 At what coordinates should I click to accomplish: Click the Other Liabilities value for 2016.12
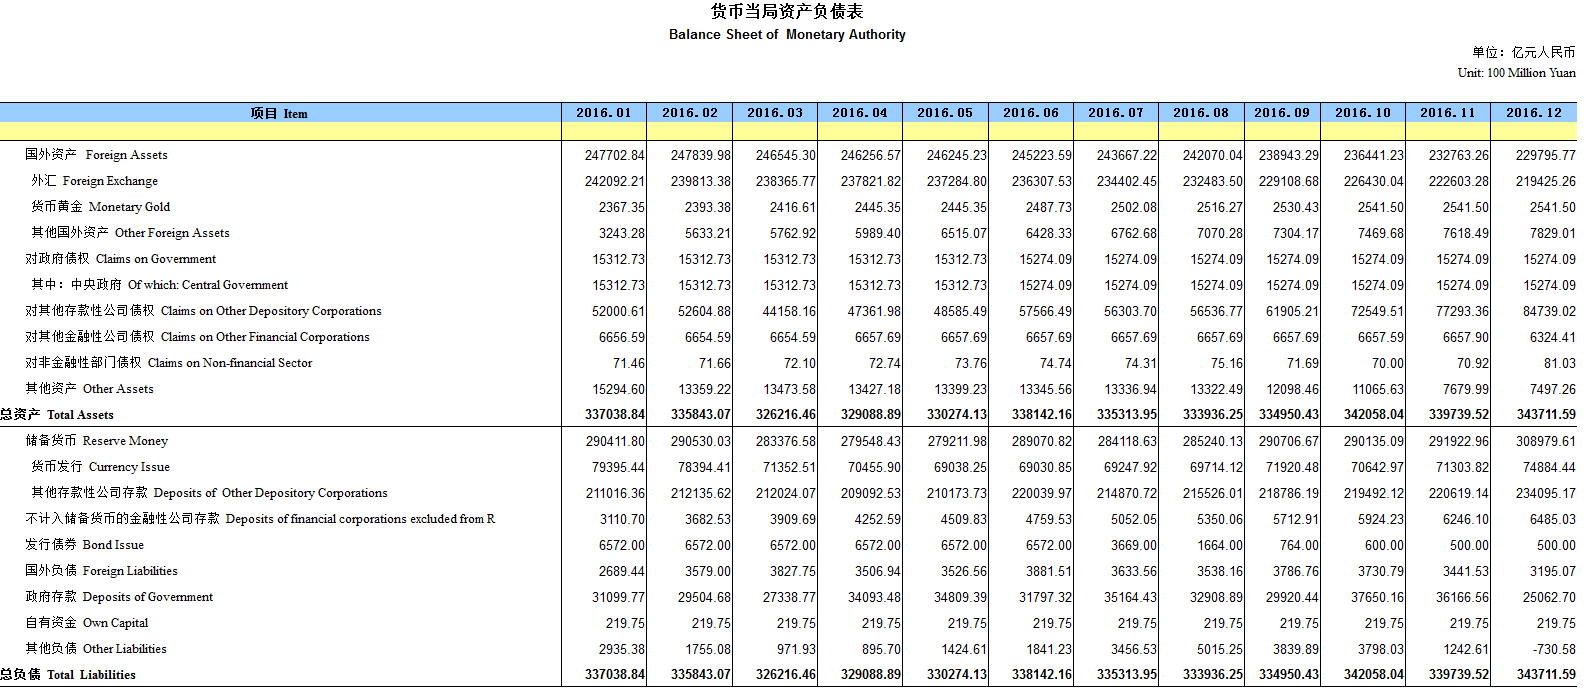1554,649
